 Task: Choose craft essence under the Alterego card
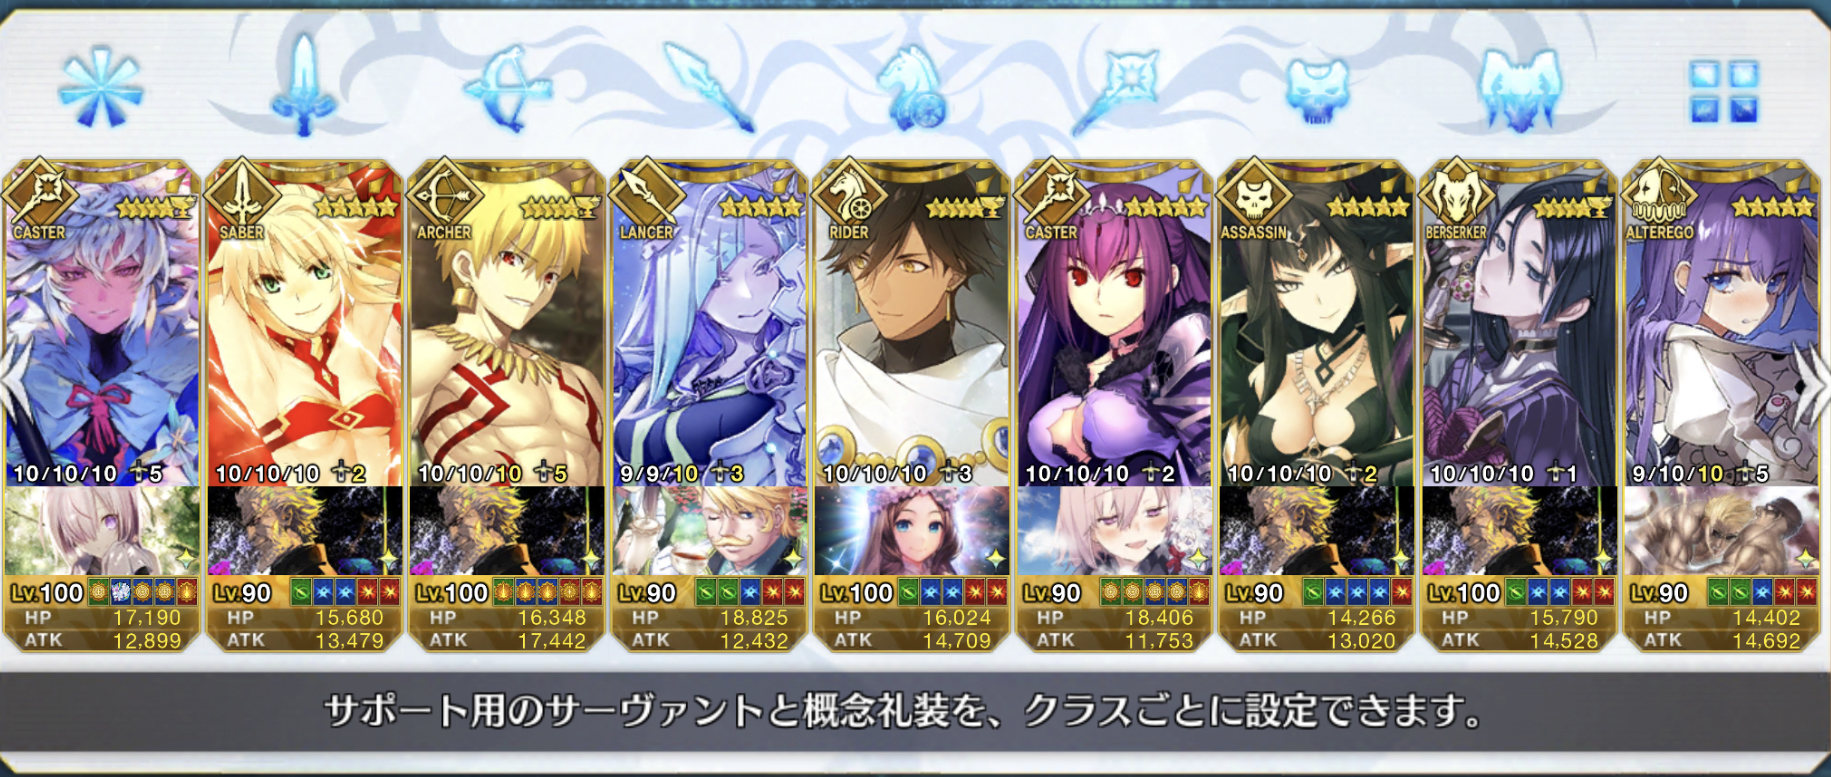[x=1721, y=531]
